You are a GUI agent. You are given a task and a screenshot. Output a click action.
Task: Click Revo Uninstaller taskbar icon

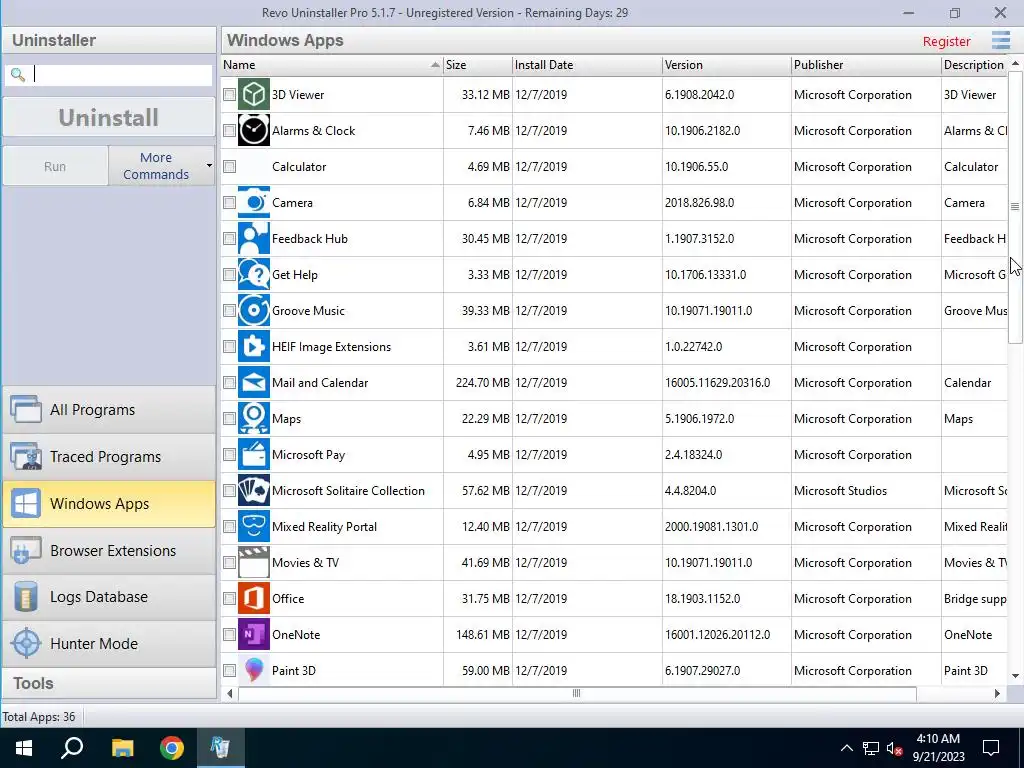coord(220,748)
